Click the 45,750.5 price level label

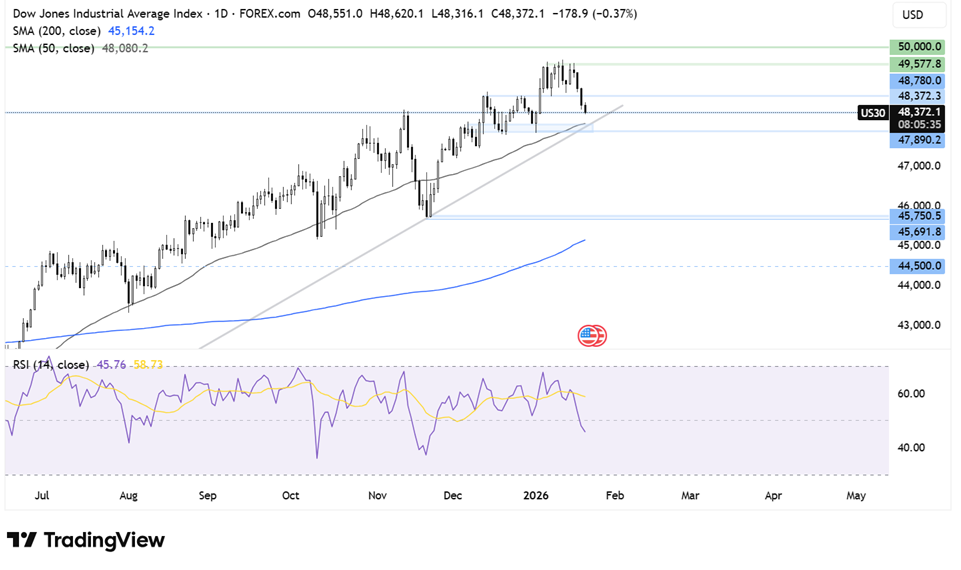pyautogui.click(x=917, y=216)
